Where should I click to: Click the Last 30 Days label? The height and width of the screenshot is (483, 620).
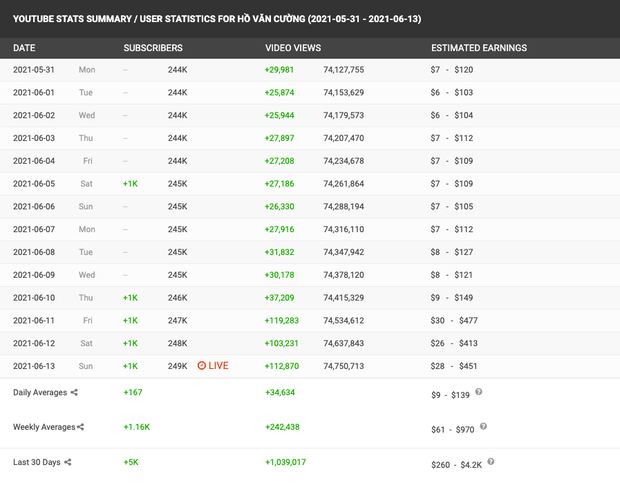click(38, 462)
